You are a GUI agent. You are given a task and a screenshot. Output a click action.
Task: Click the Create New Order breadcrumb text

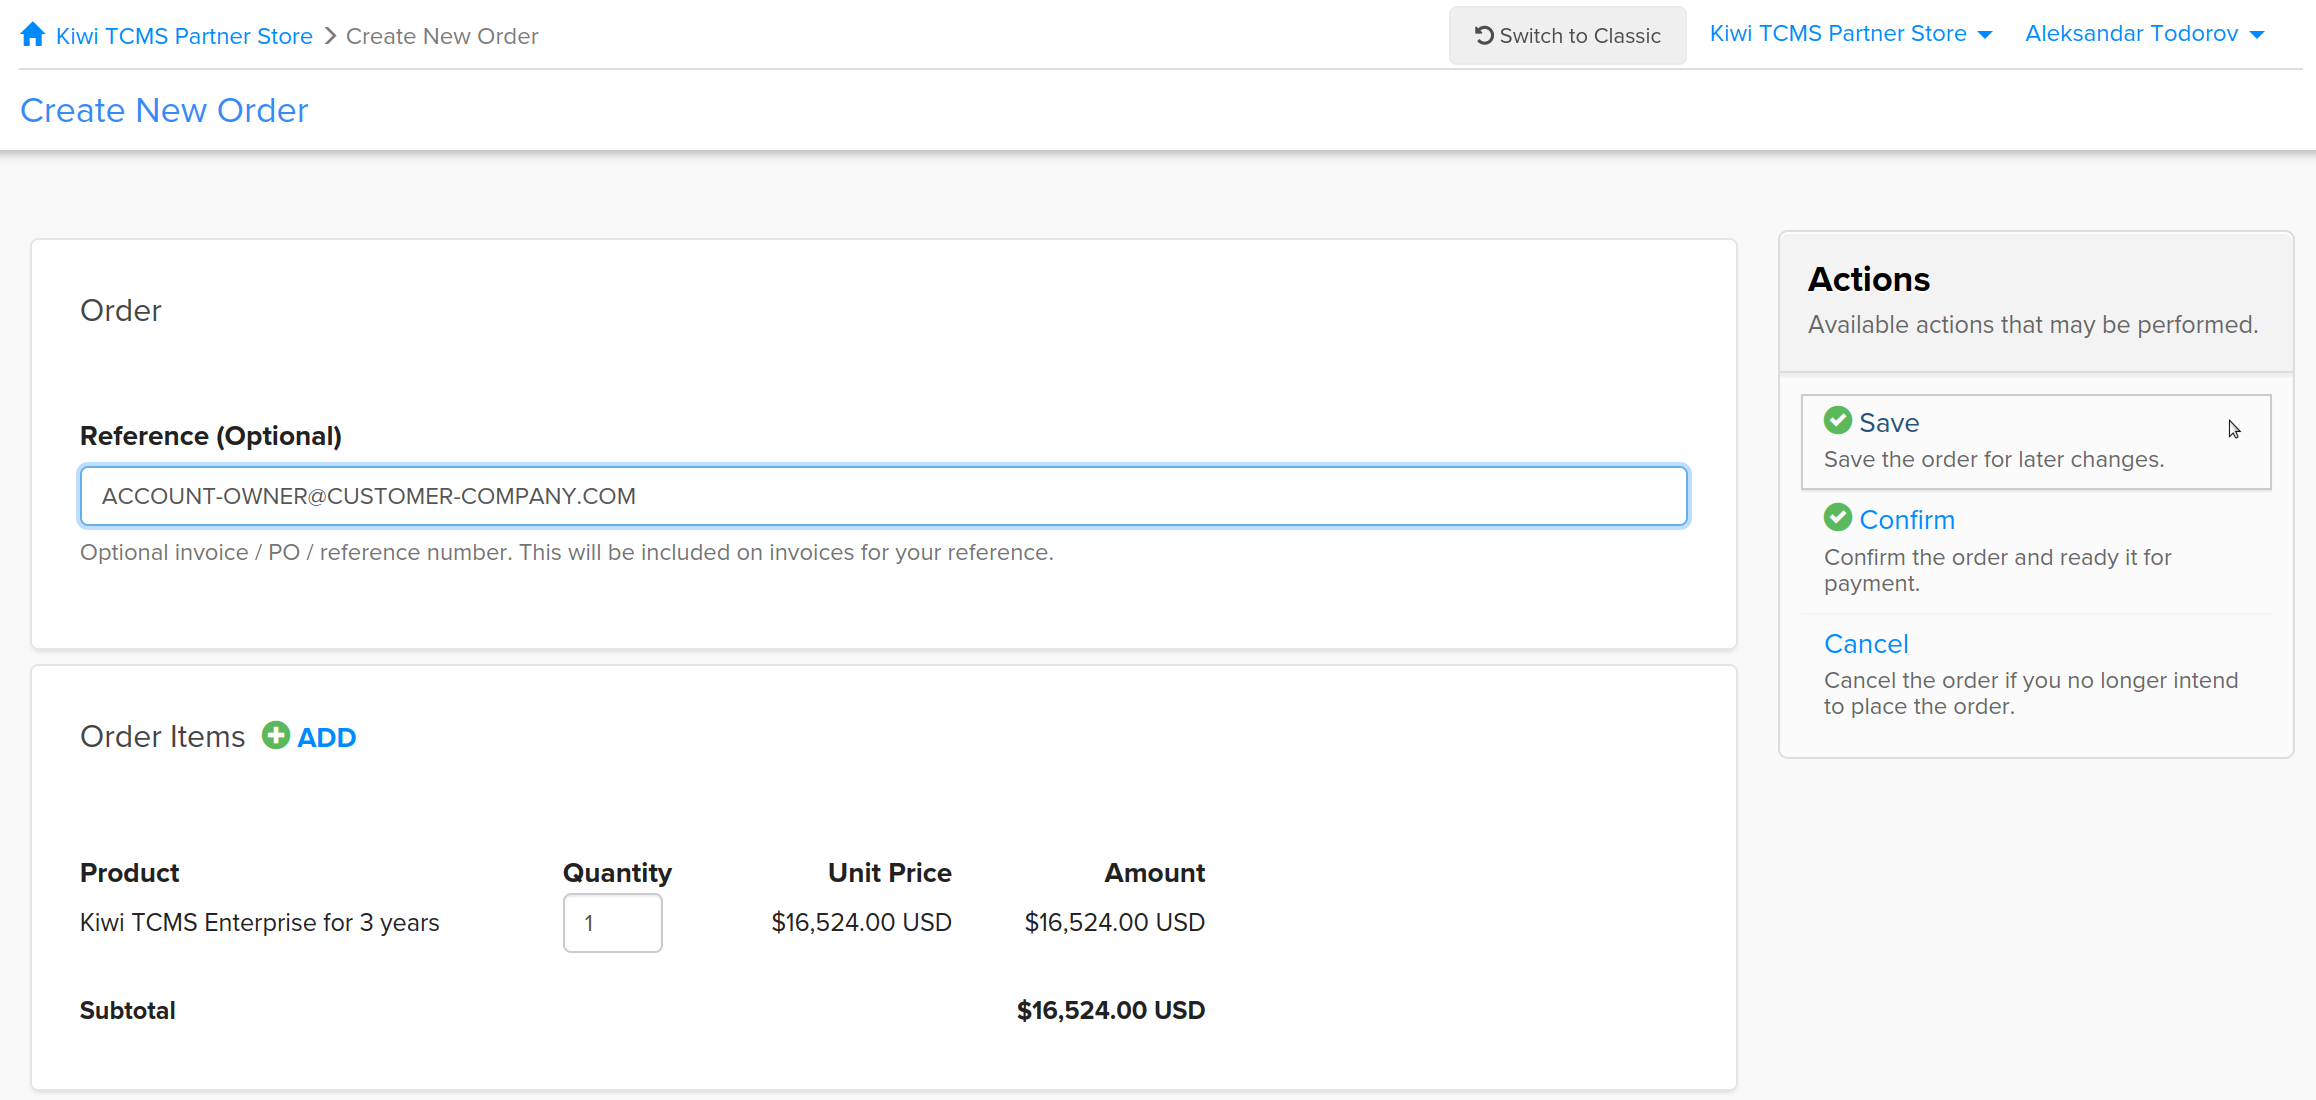[442, 36]
